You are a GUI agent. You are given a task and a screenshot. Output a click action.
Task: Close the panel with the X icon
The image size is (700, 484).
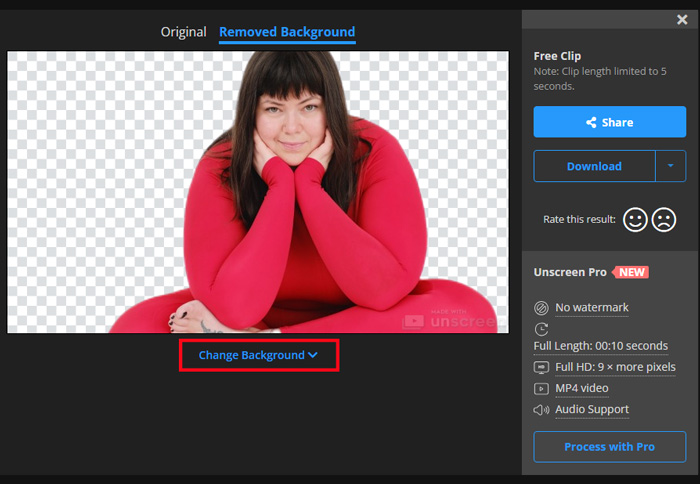pyautogui.click(x=682, y=20)
